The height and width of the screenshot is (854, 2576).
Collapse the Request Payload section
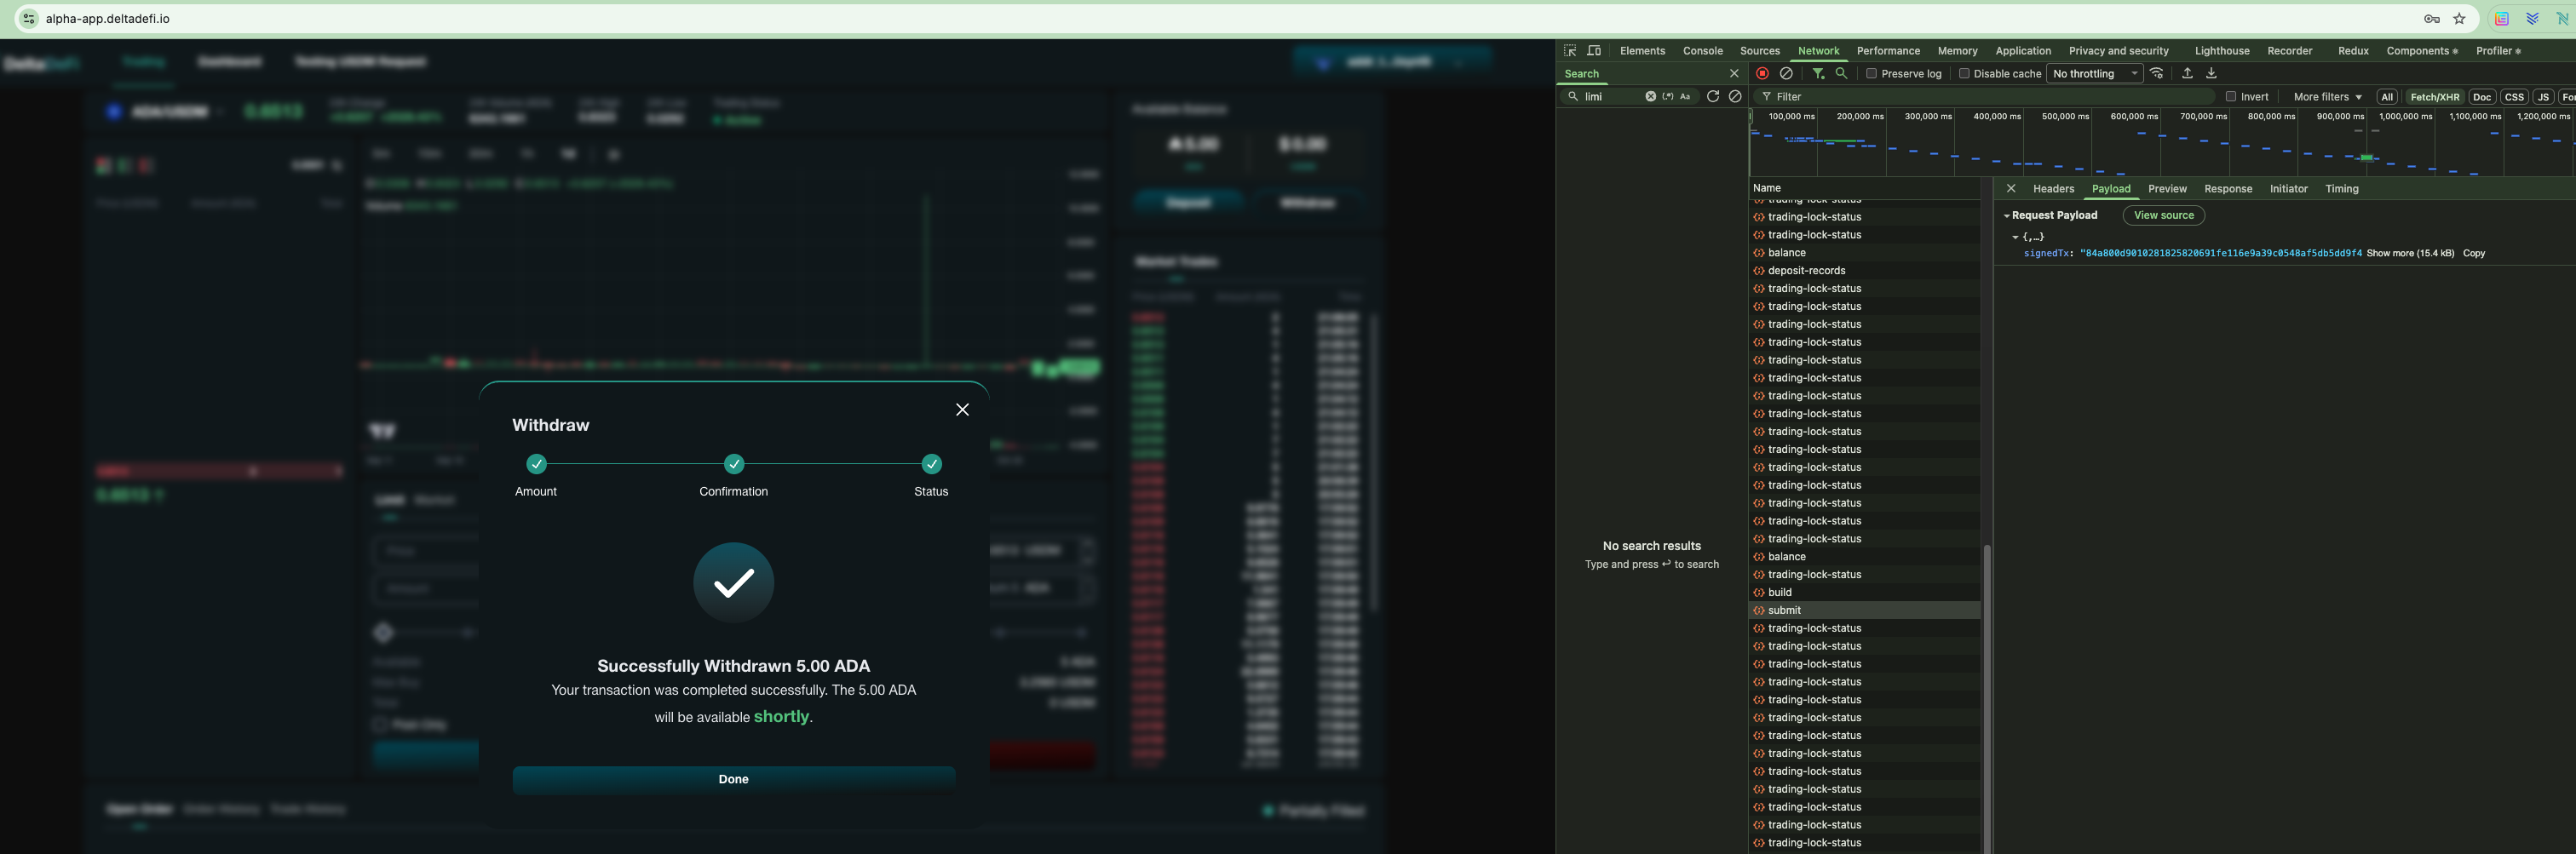2007,216
